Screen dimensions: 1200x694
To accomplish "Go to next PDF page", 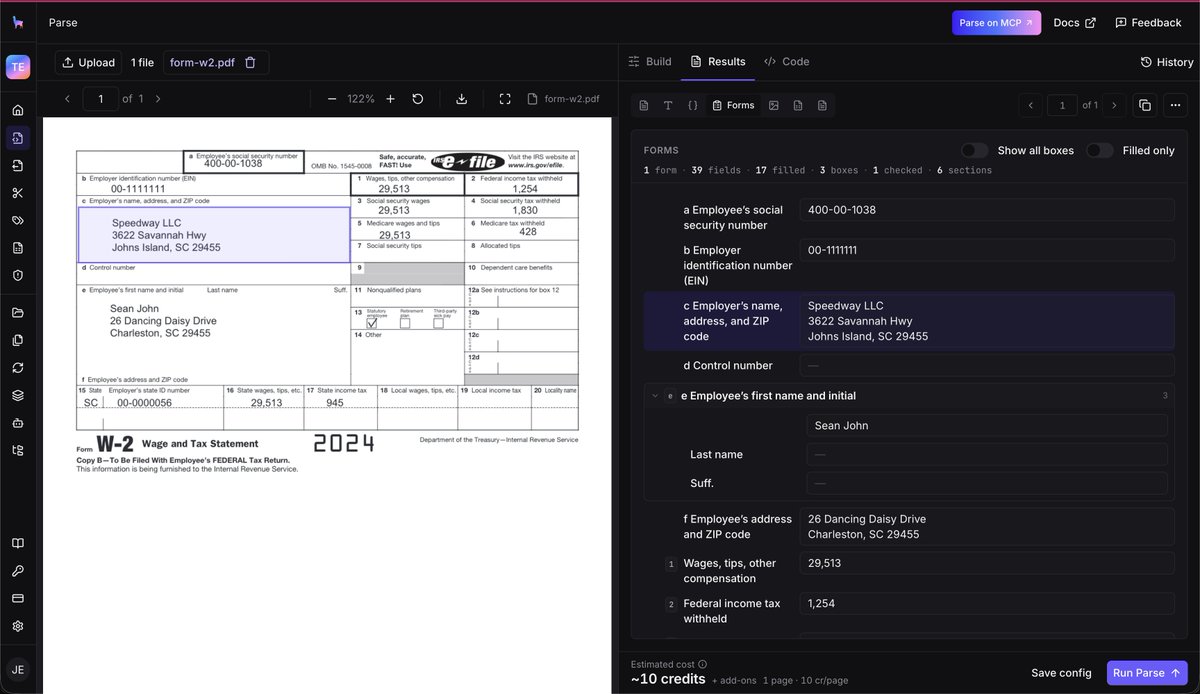I will click(x=158, y=99).
